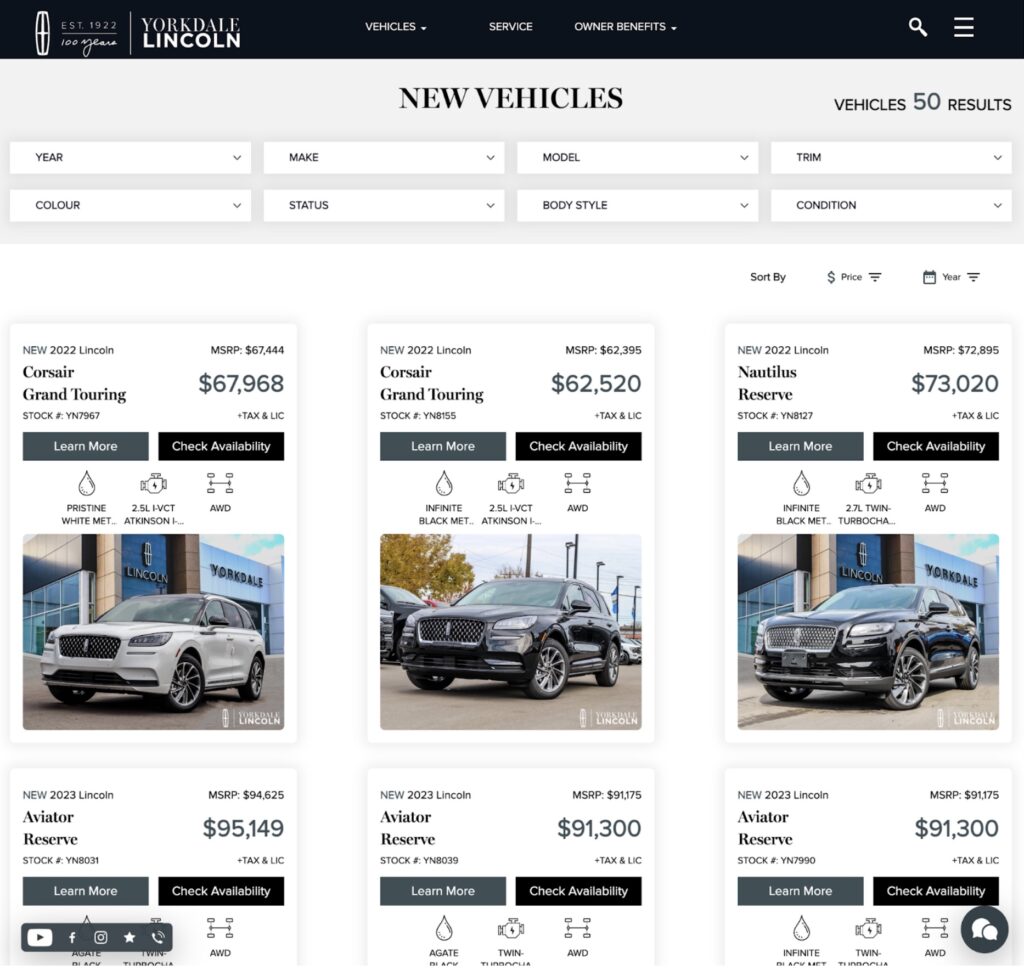This screenshot has height=970, width=1024.
Task: Open the black Corsair YN8155 photo
Action: point(511,632)
